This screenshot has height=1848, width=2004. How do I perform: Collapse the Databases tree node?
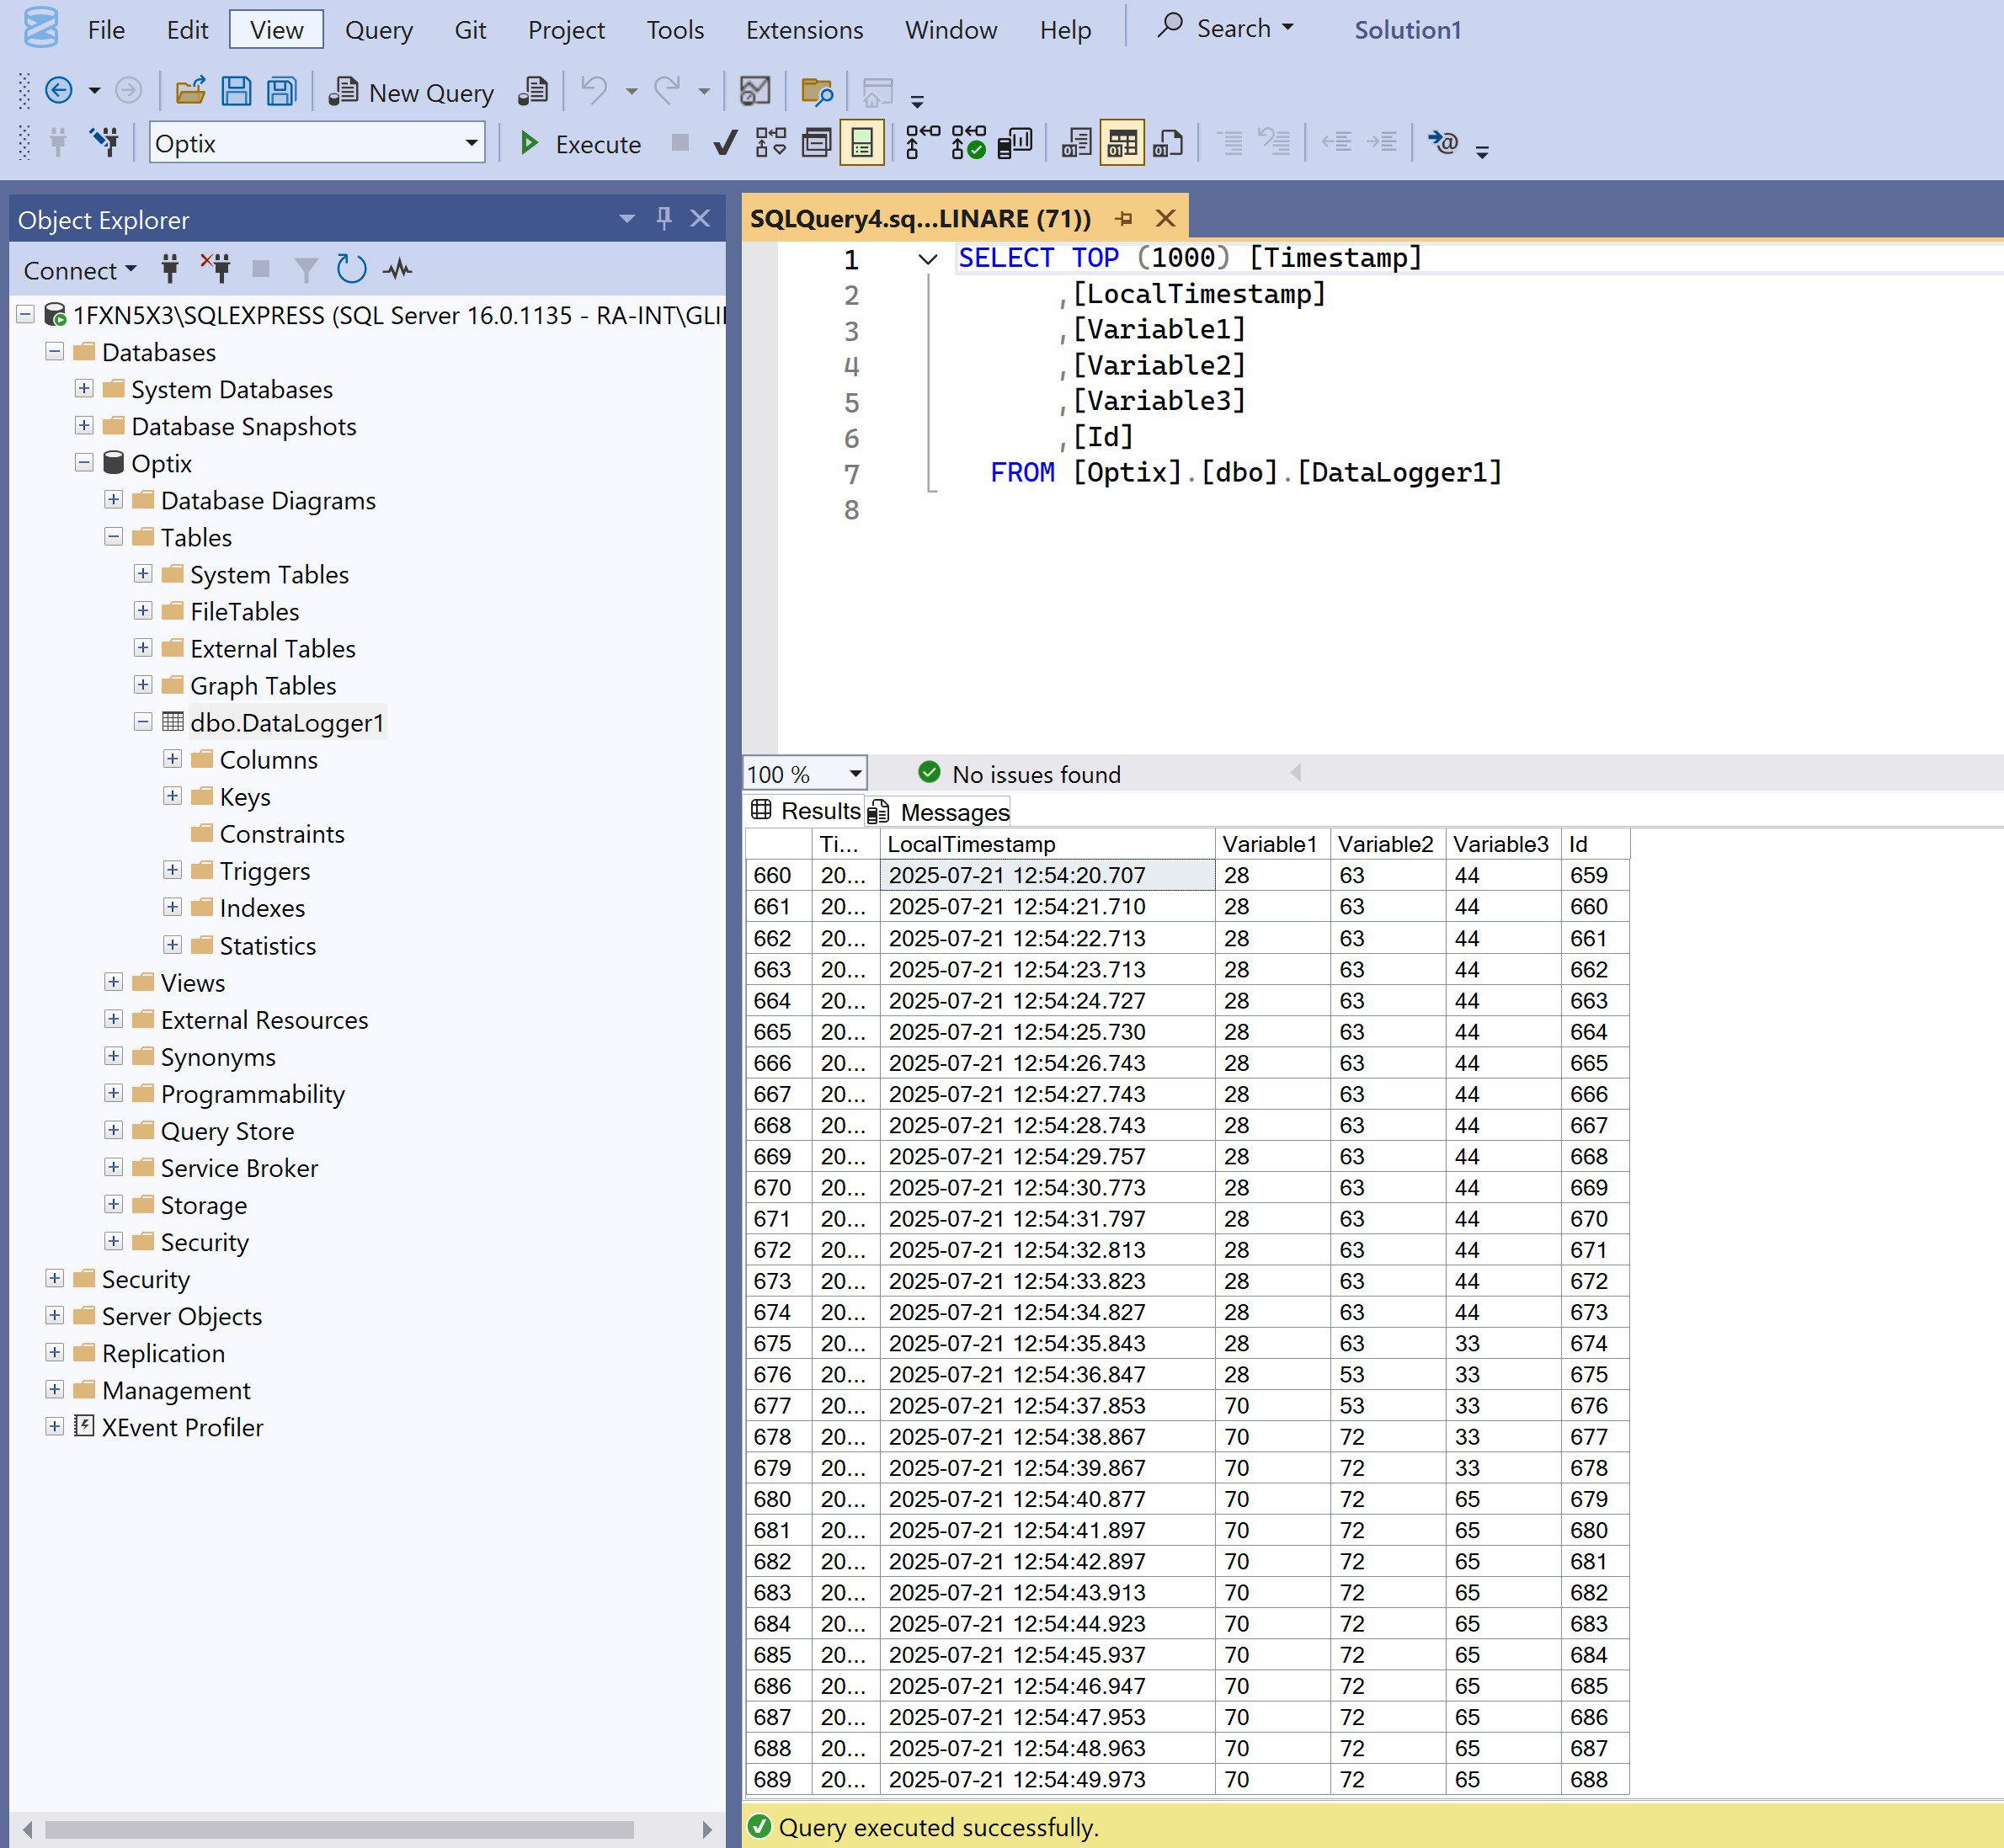[55, 352]
